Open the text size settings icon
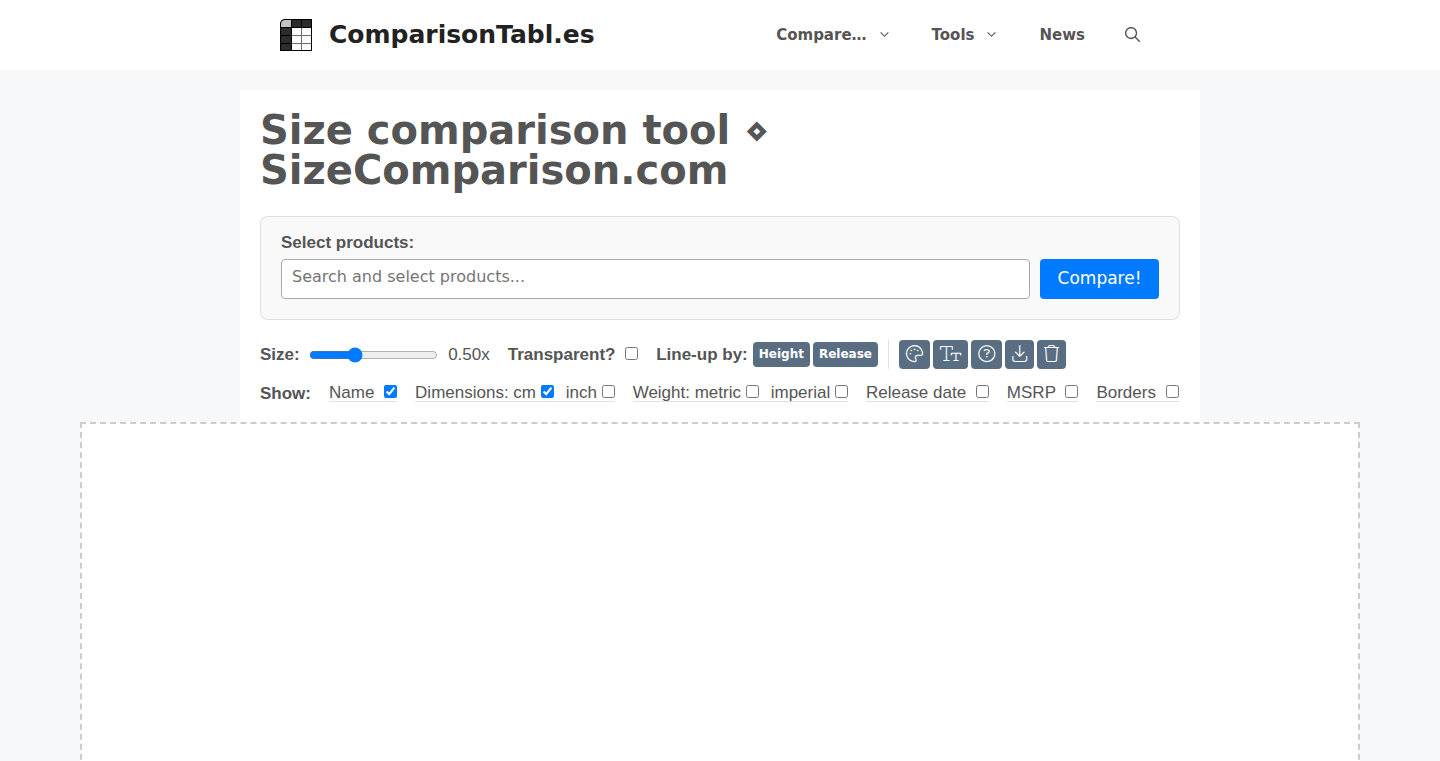 click(951, 354)
